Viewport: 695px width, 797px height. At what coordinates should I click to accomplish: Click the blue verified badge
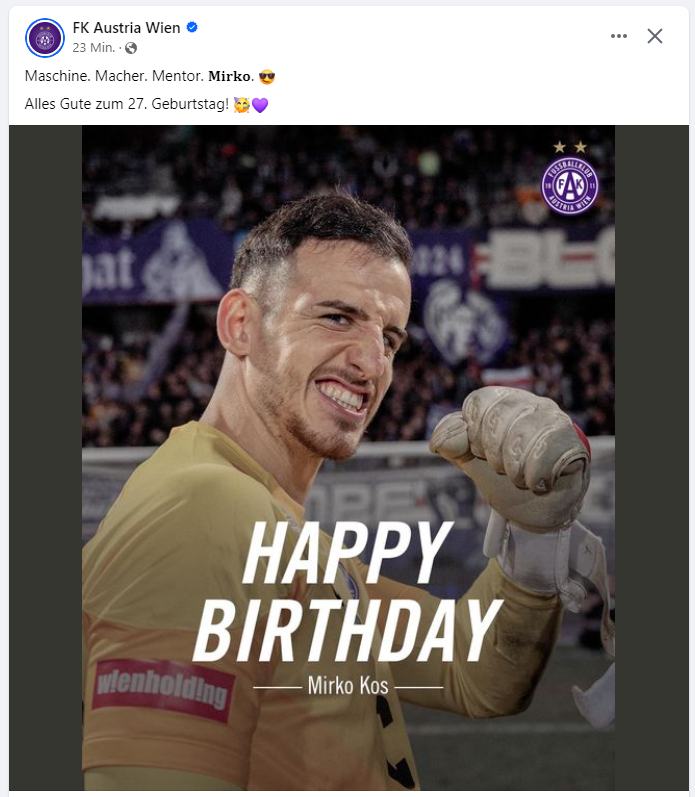point(192,27)
